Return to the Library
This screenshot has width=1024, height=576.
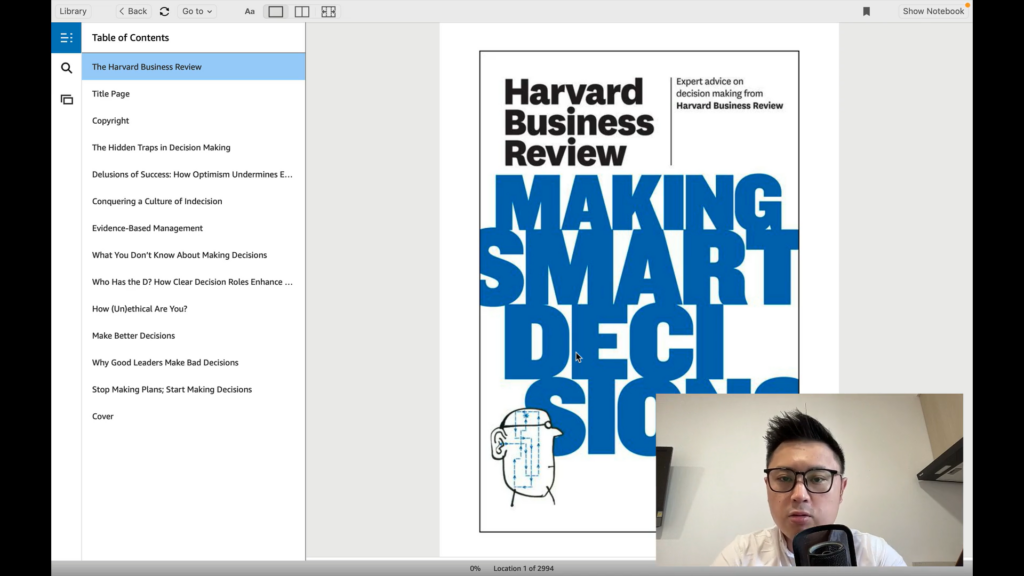73,11
